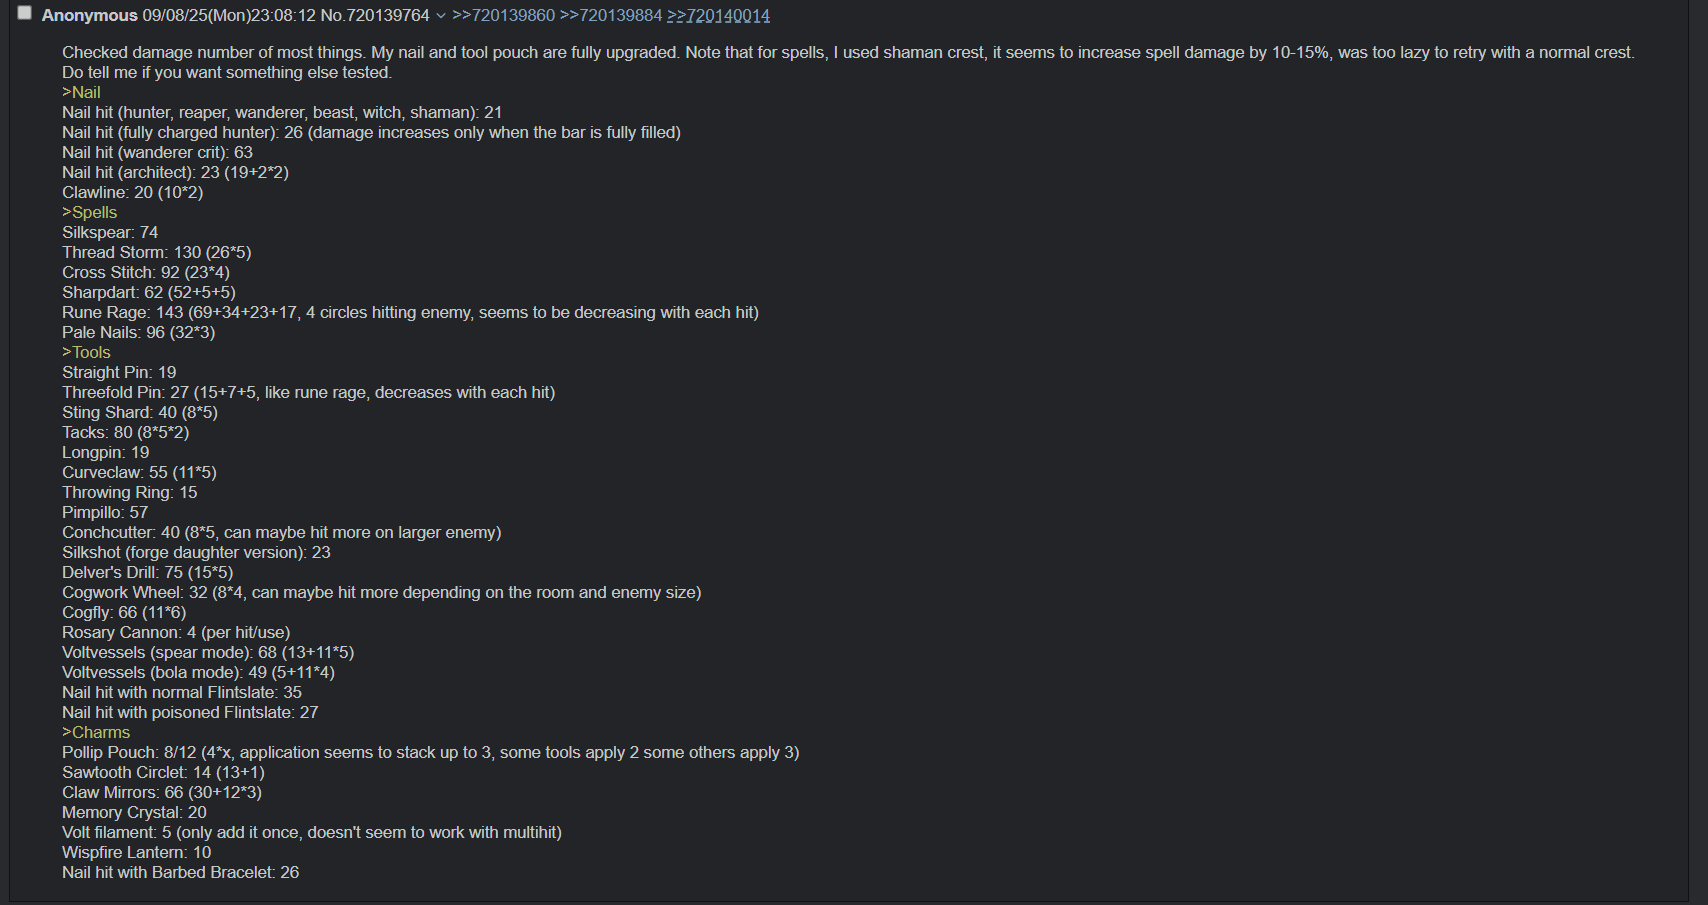Click the >Spells greentext heading
Screen dimensions: 1708x905
coord(90,212)
